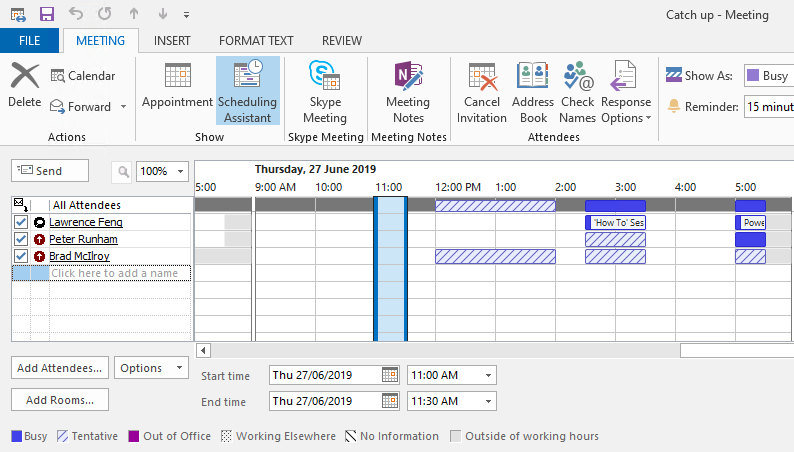Viewport: 794px width, 452px height.
Task: Click the Brad McIlroy name link
Action: pyautogui.click(x=79, y=256)
